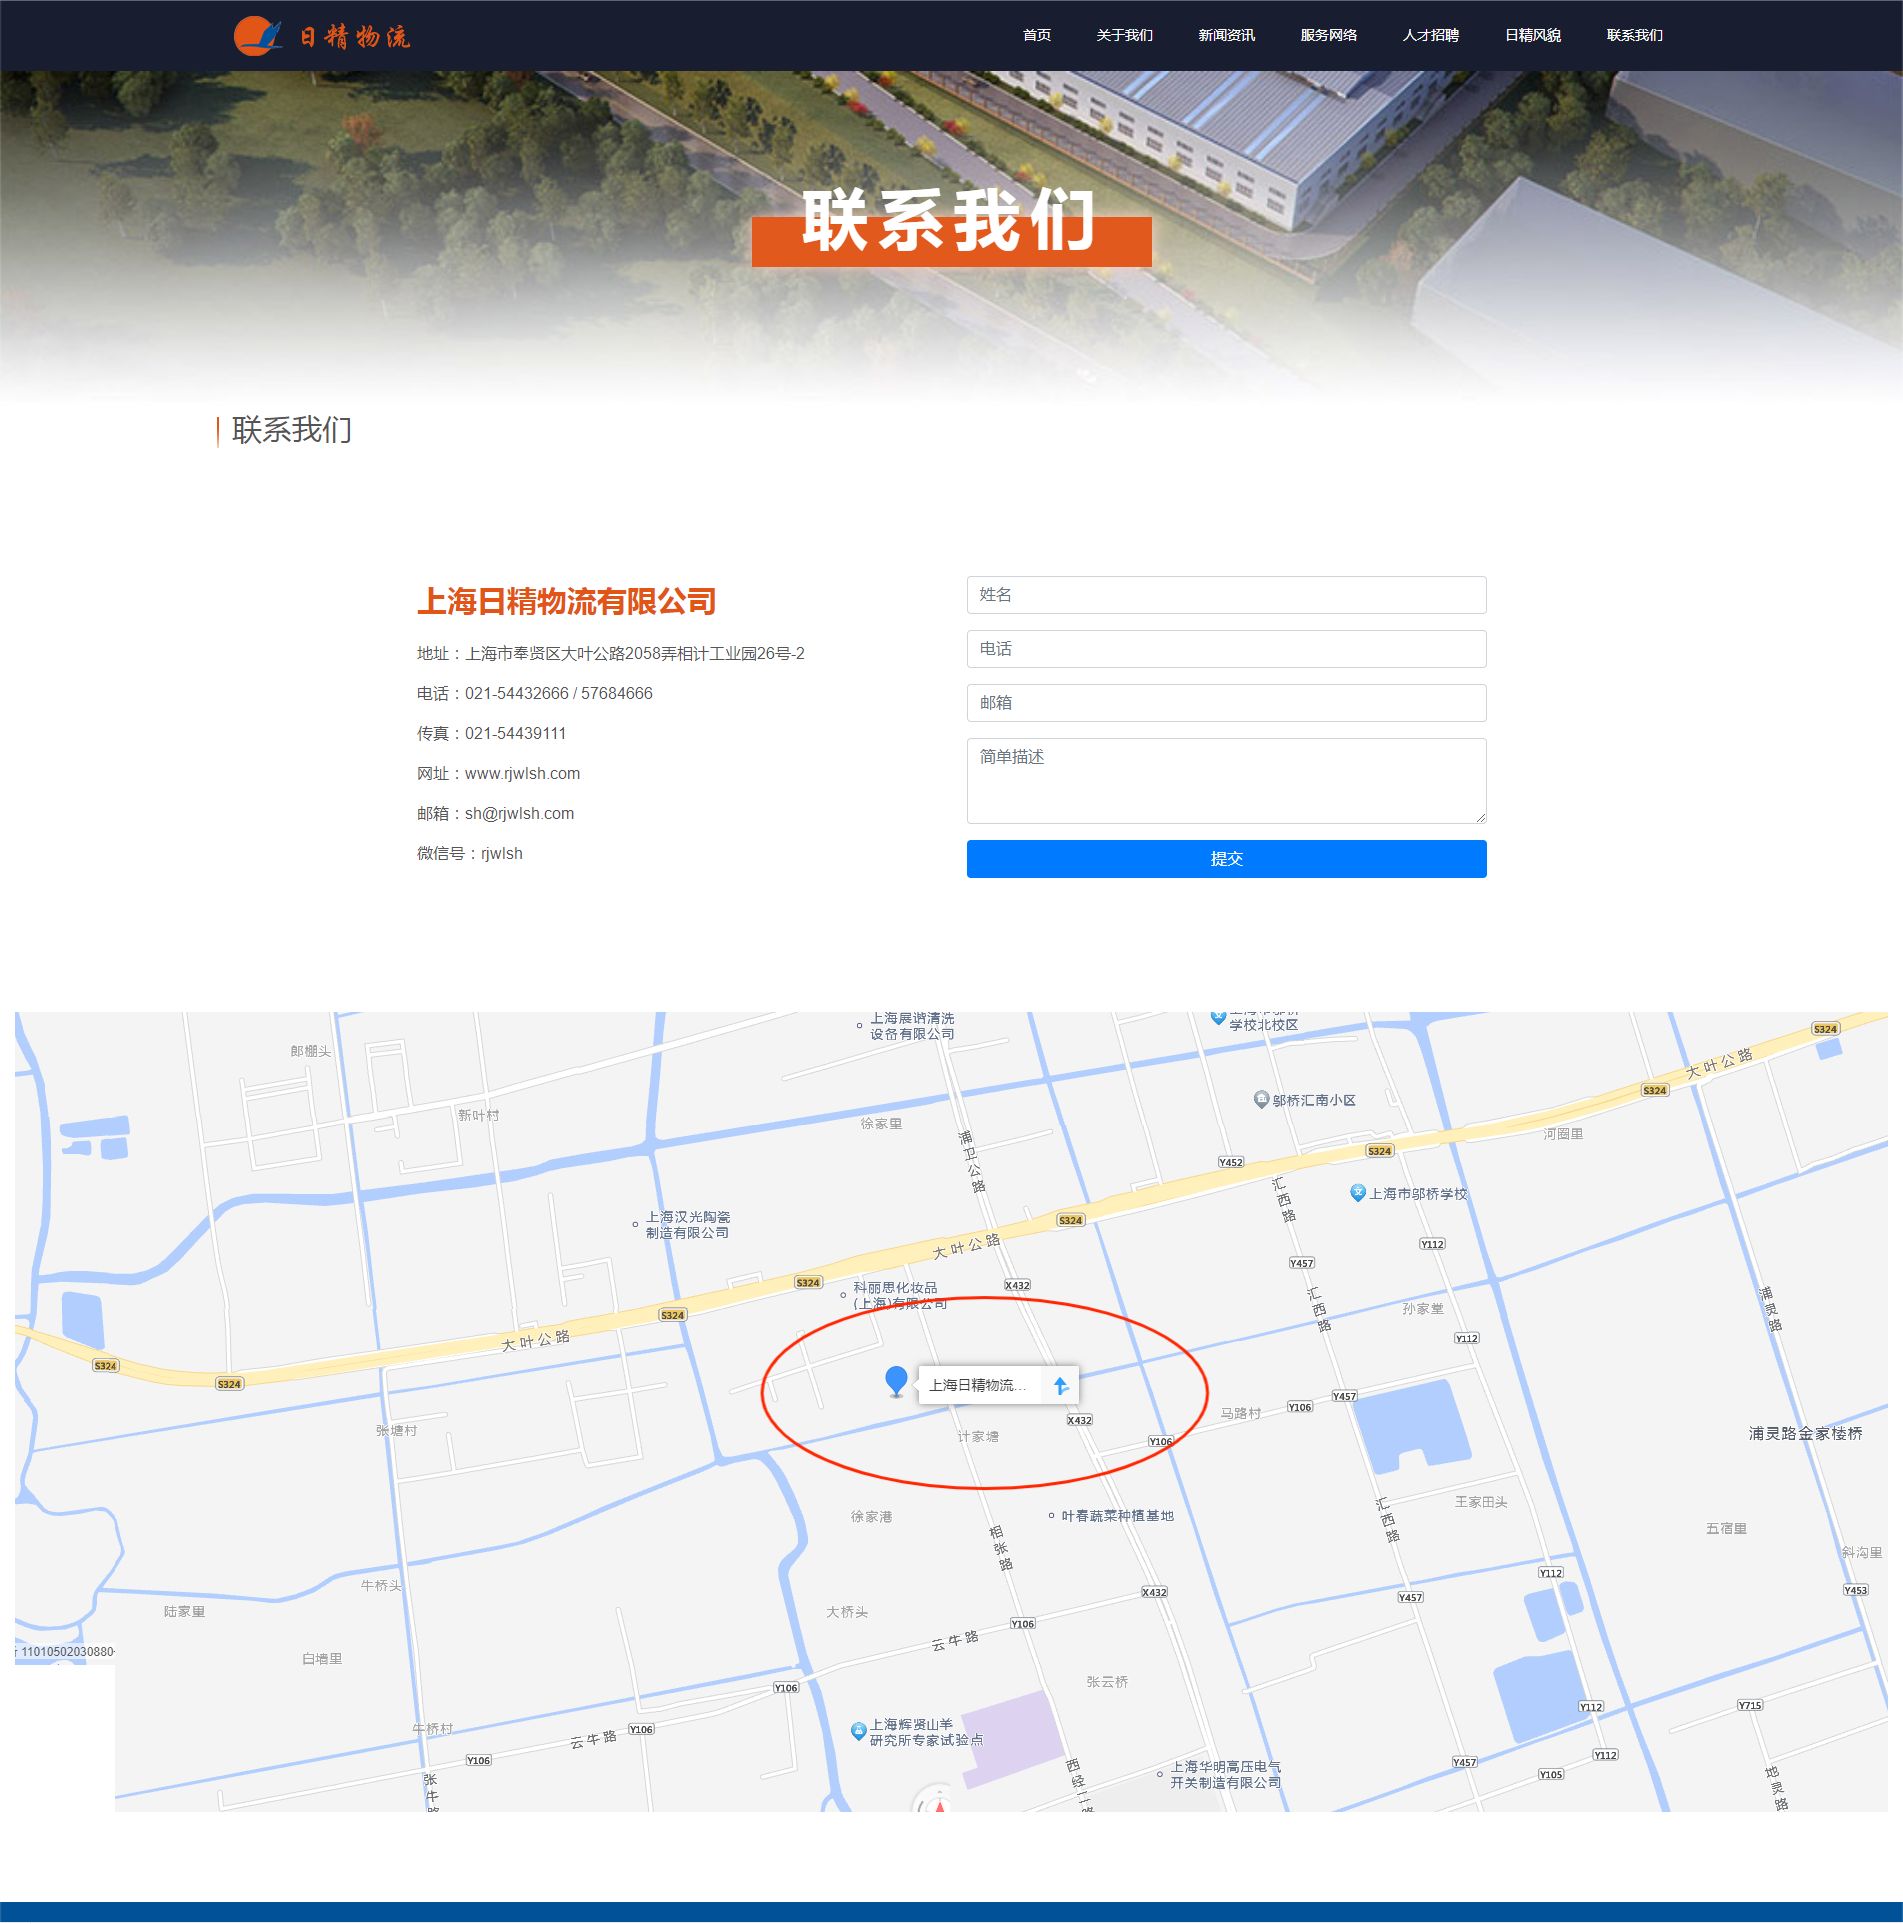Click the 浦灵路金家楼桥 map label
This screenshot has height=1924, width=1903.
tap(1805, 1433)
